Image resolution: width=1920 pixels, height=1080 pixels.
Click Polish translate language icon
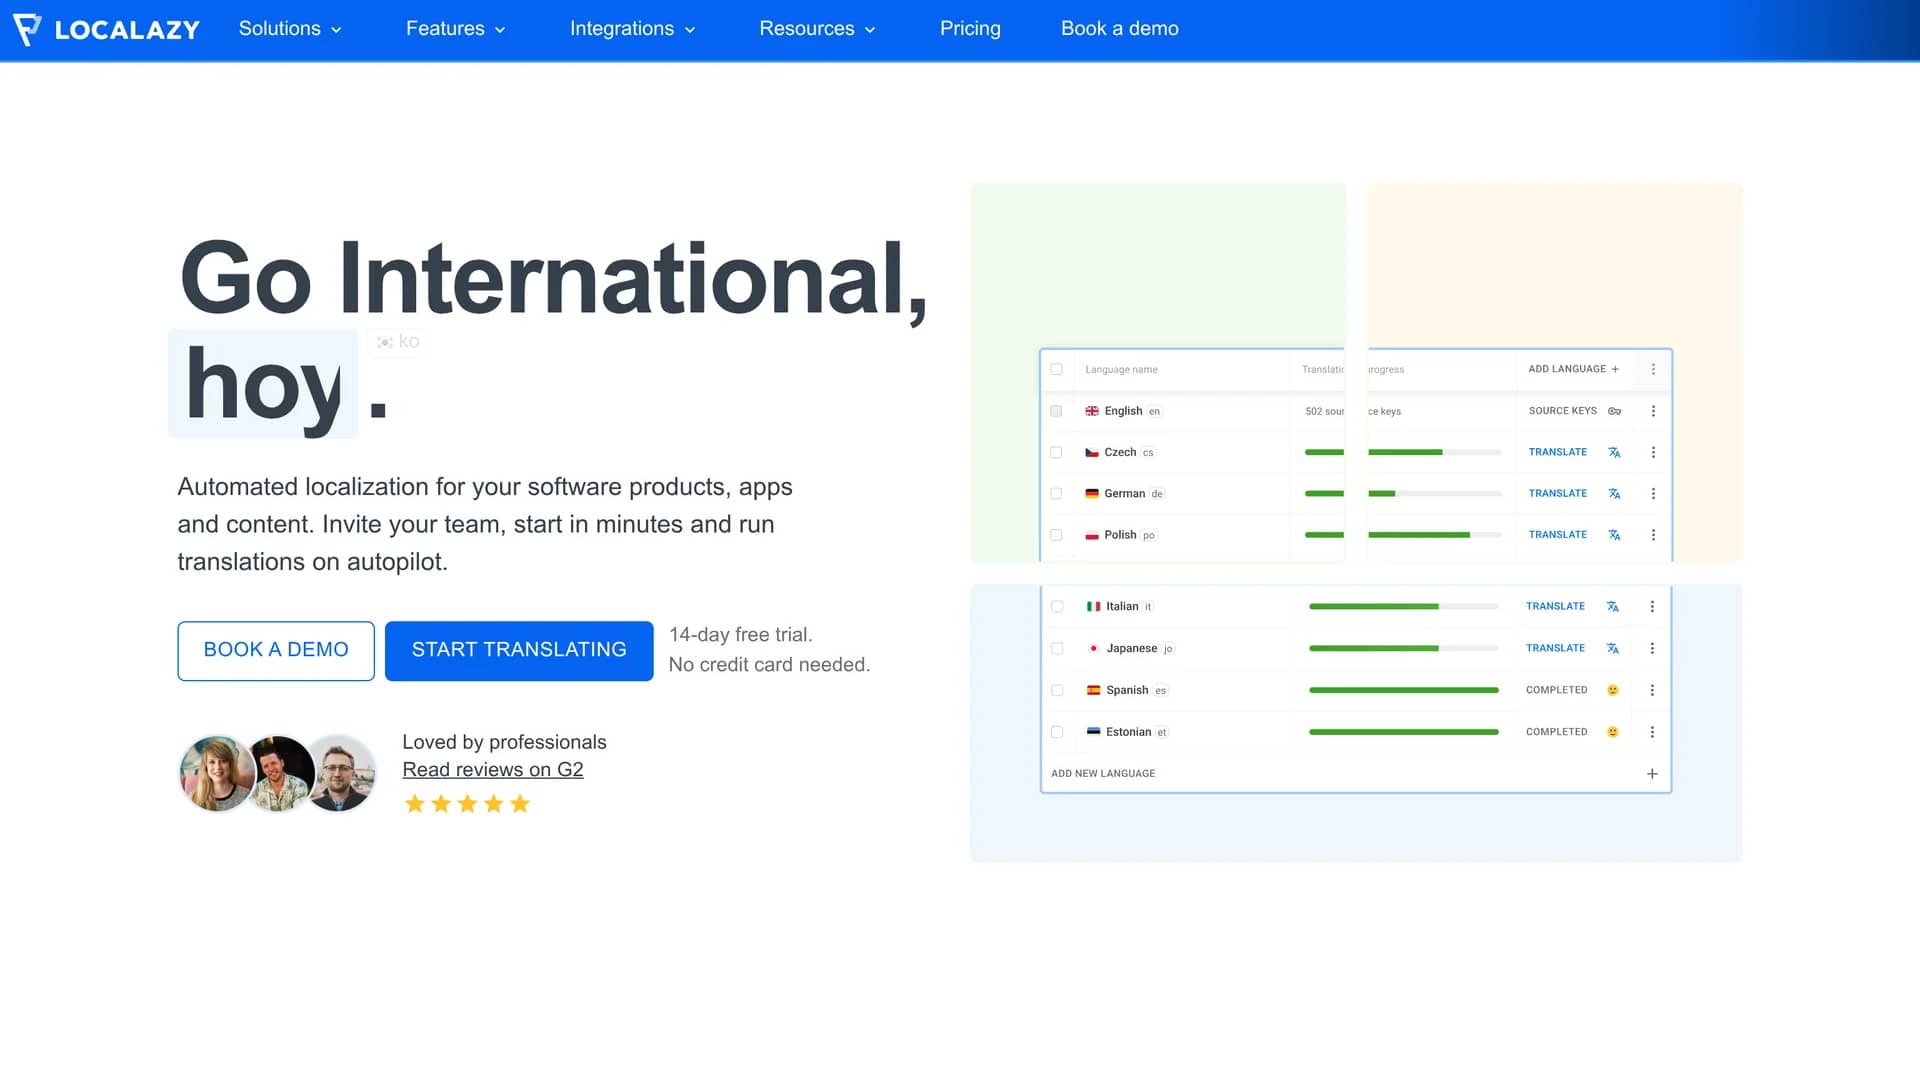(1614, 535)
